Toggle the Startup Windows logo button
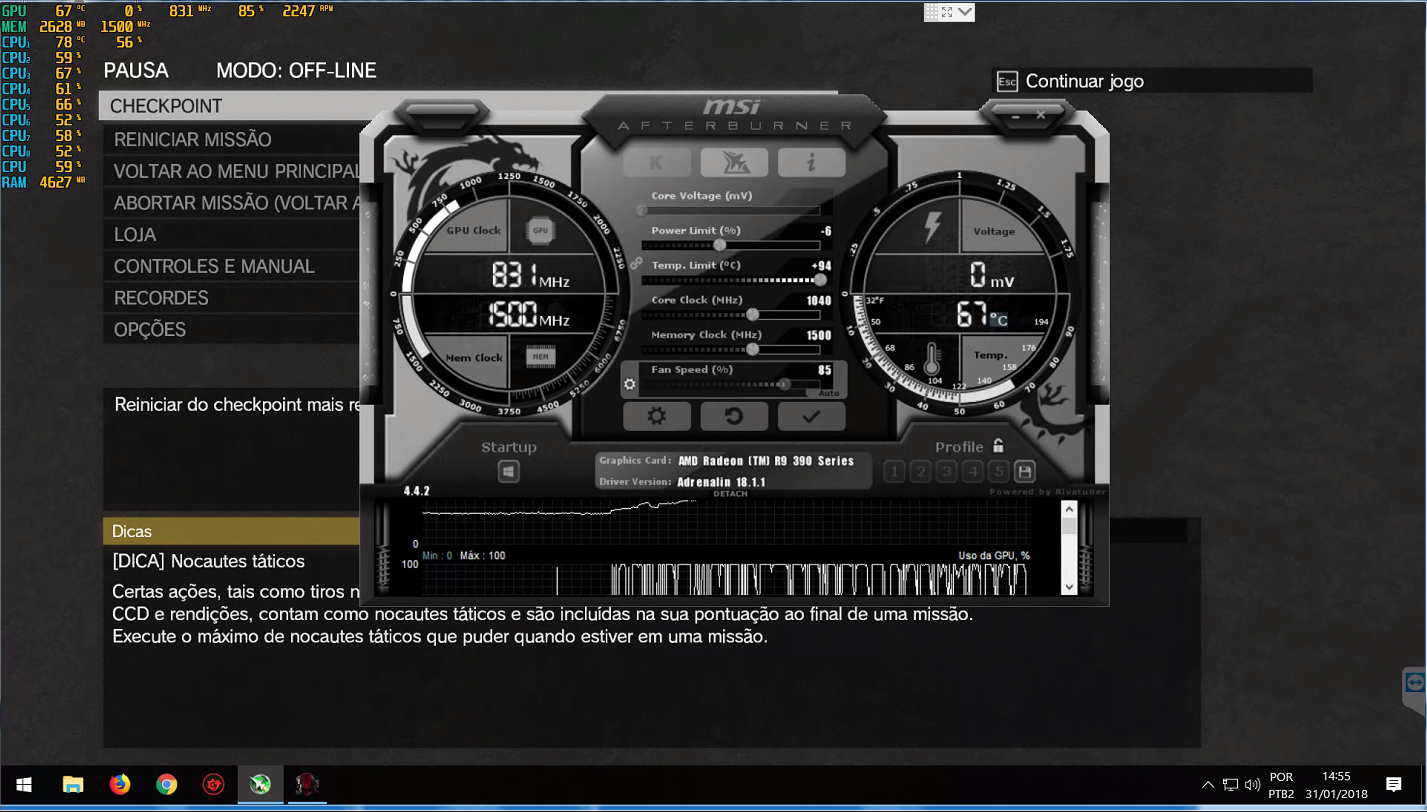Screen dimensions: 1427x812 [509, 471]
